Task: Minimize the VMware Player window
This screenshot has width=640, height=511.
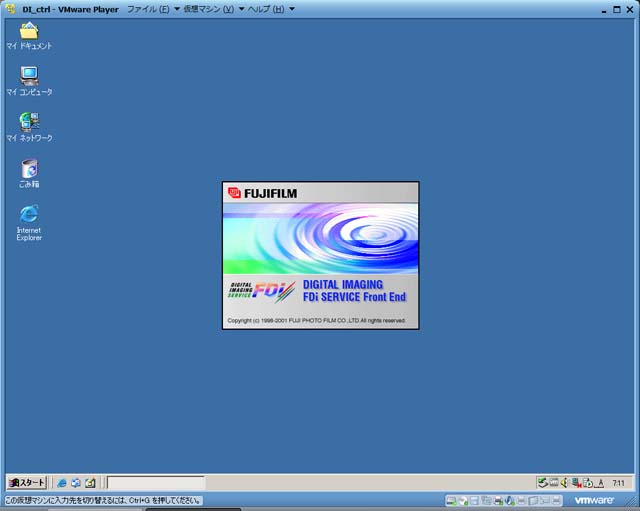Action: click(604, 9)
